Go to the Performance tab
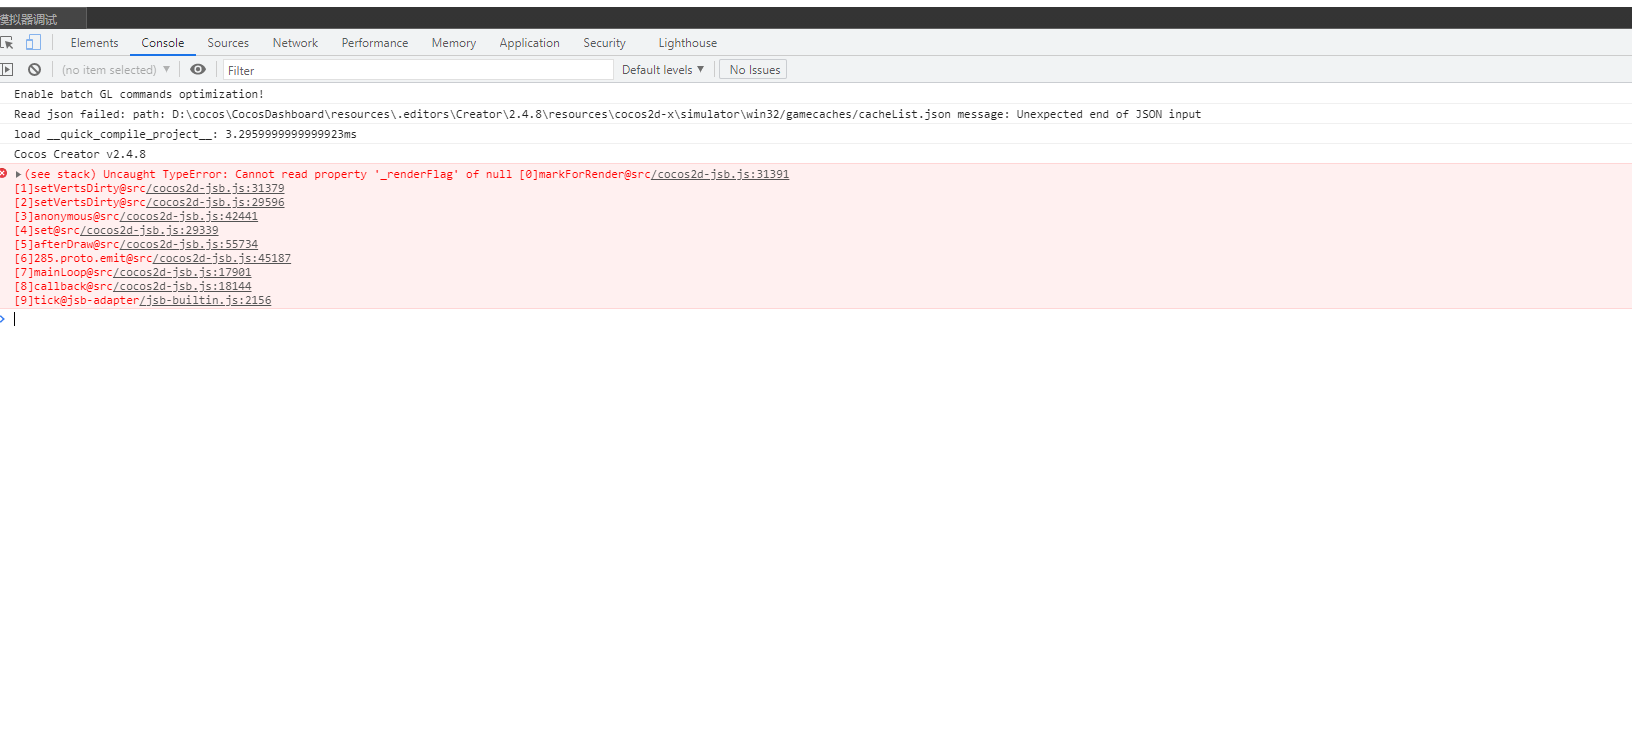This screenshot has width=1632, height=752. click(x=375, y=43)
